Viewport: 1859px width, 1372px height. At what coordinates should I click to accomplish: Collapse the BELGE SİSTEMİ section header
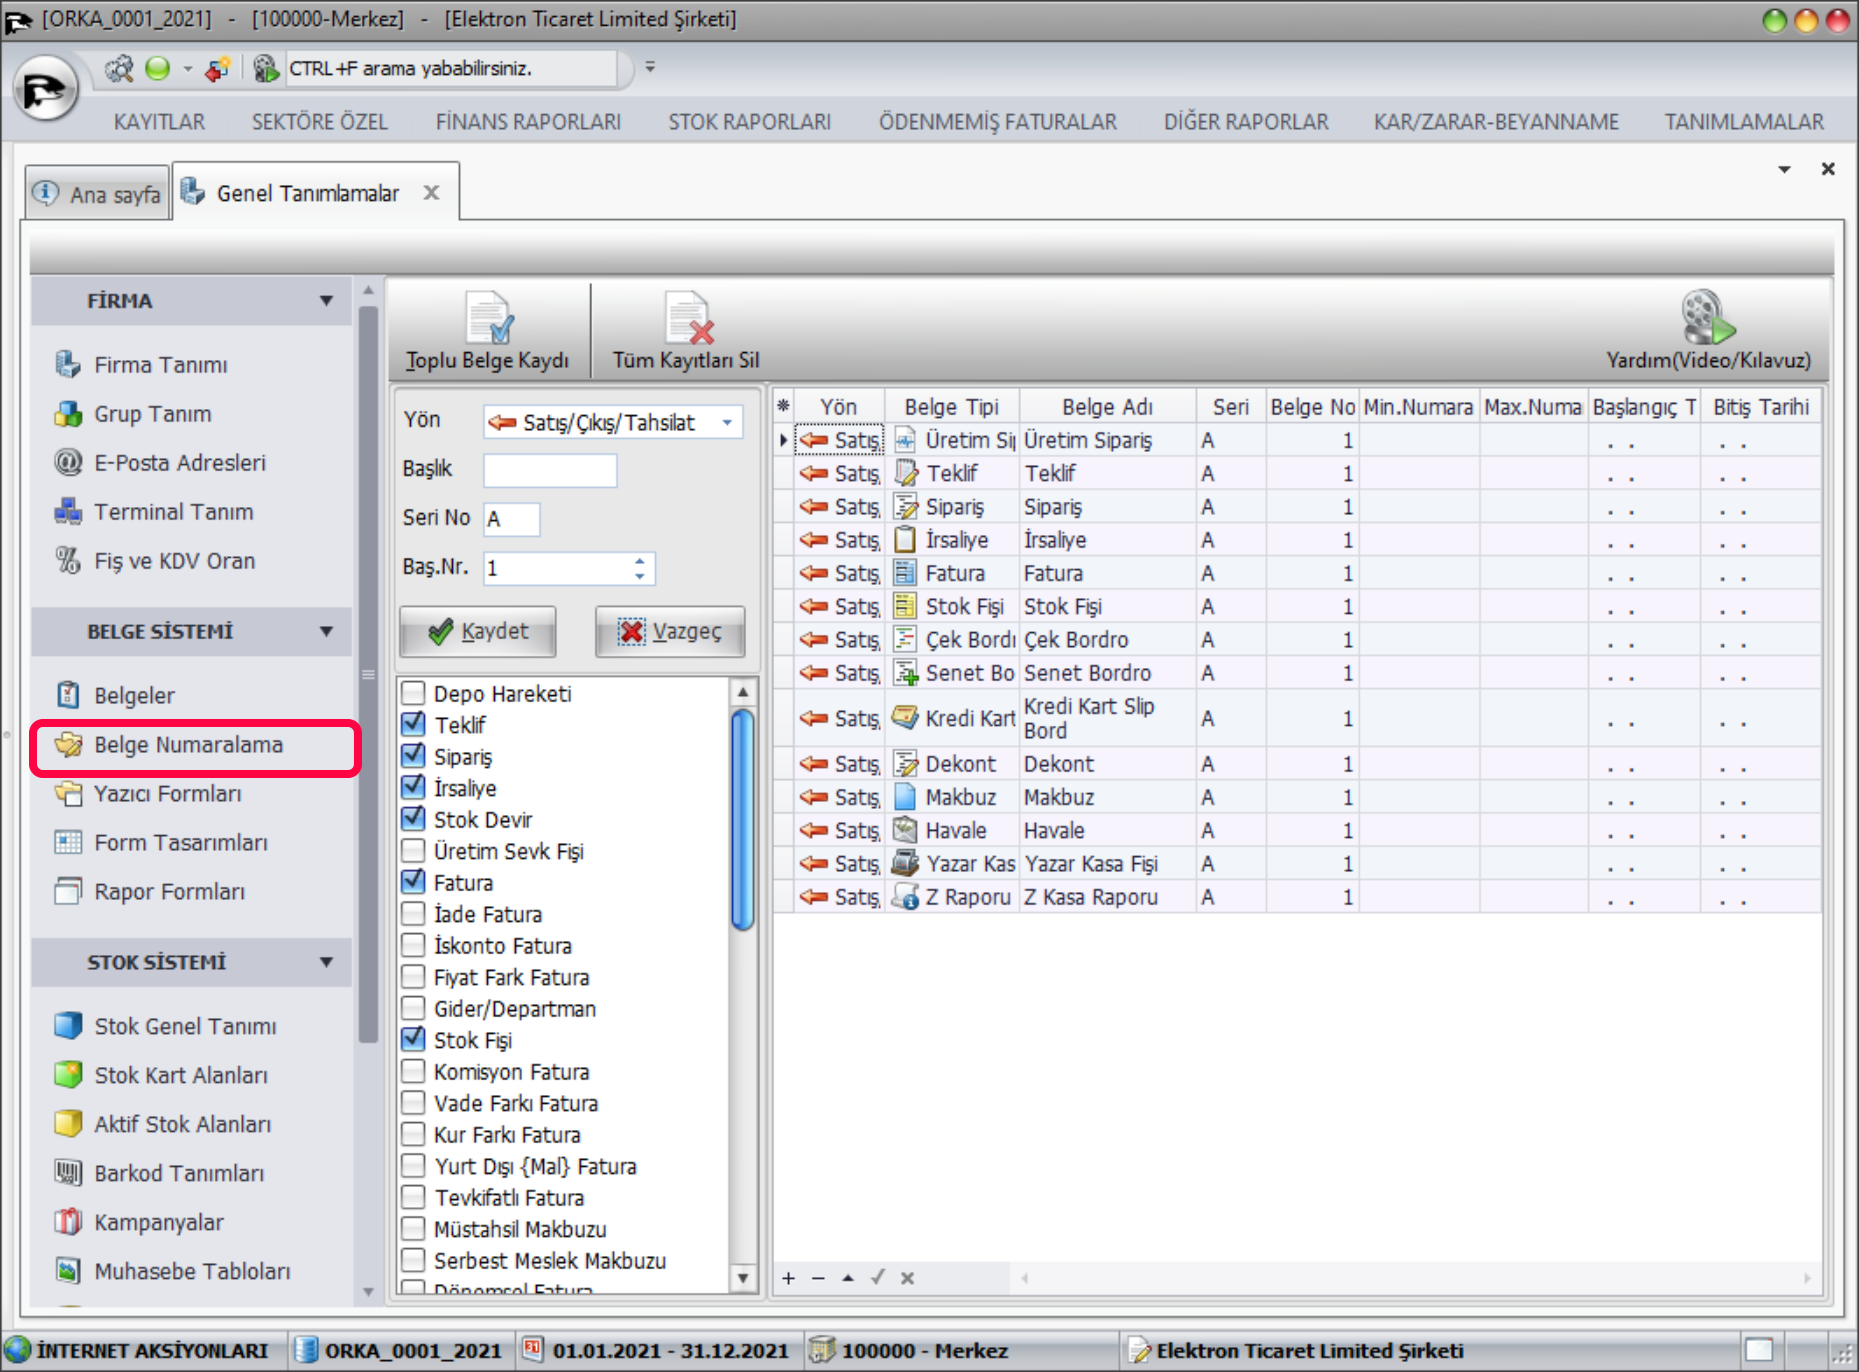pyautogui.click(x=191, y=632)
